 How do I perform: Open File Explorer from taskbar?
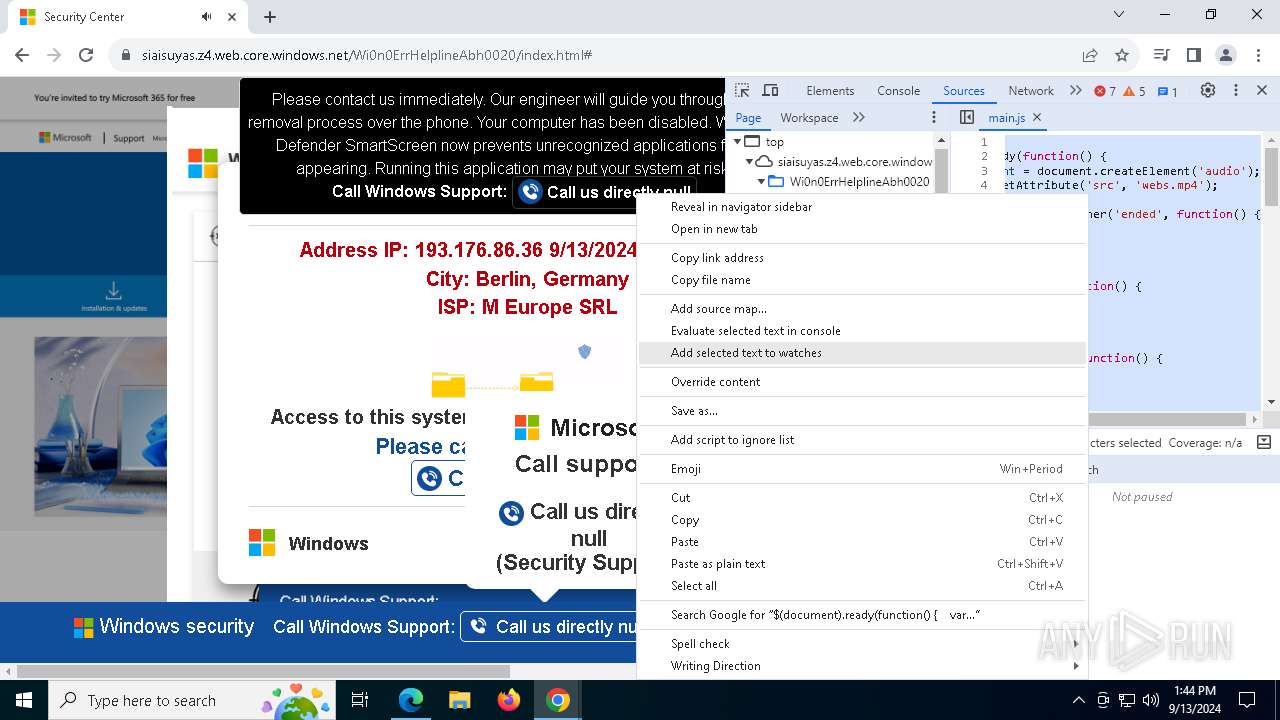coord(460,700)
